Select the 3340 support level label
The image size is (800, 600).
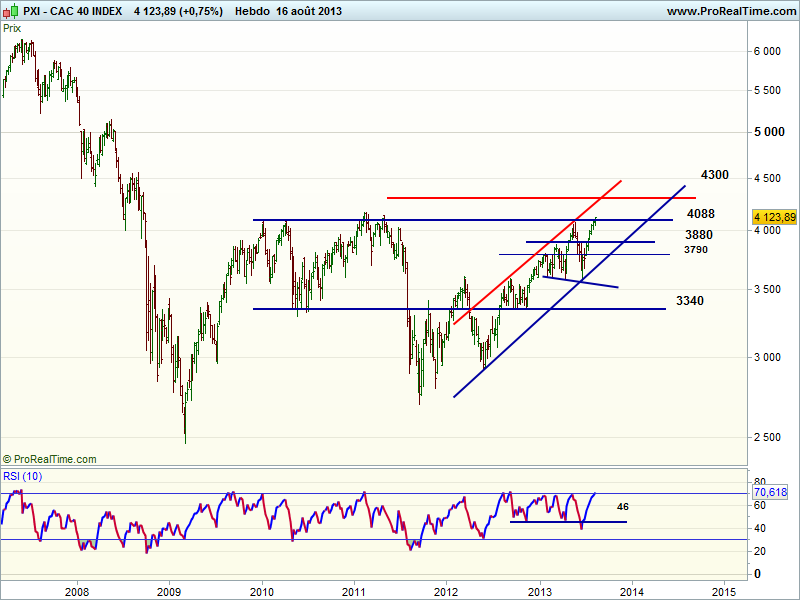(x=690, y=301)
